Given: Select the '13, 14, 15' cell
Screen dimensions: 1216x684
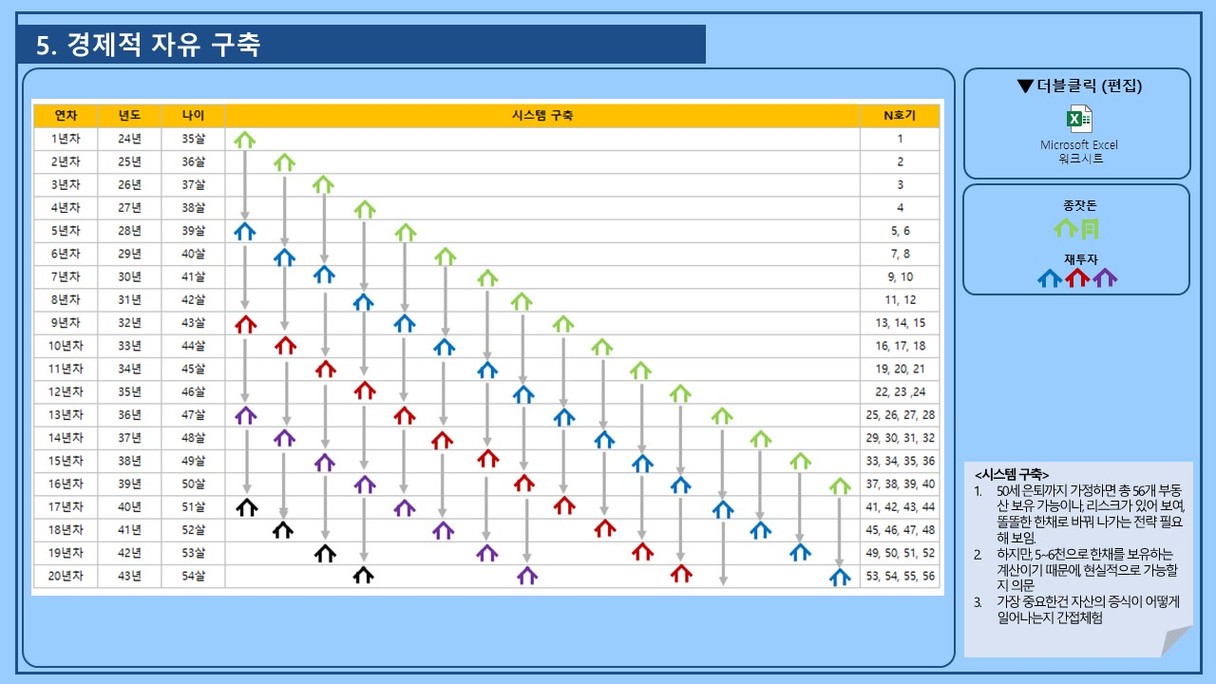Looking at the screenshot, I should click(x=899, y=323).
